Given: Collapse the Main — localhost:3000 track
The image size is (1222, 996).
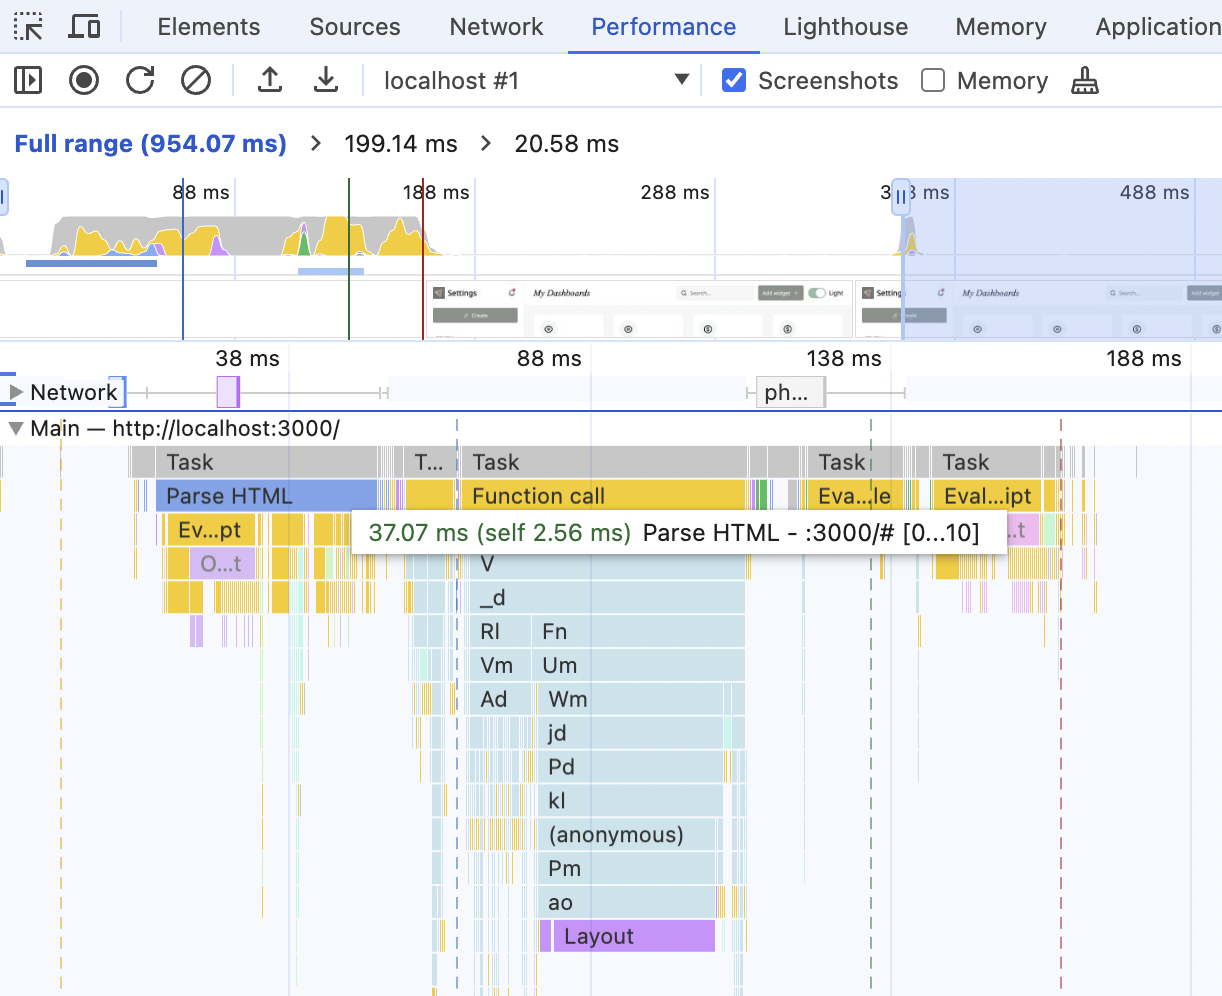Looking at the screenshot, I should coord(15,427).
